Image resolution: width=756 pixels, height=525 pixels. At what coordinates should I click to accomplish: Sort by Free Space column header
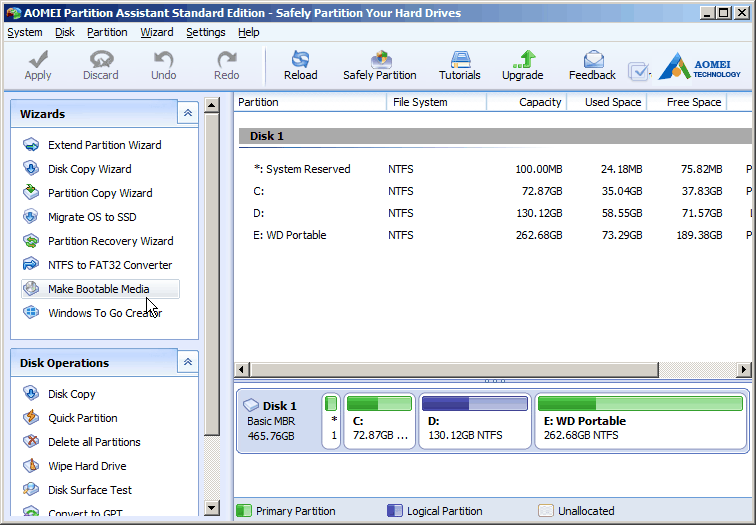(x=687, y=102)
